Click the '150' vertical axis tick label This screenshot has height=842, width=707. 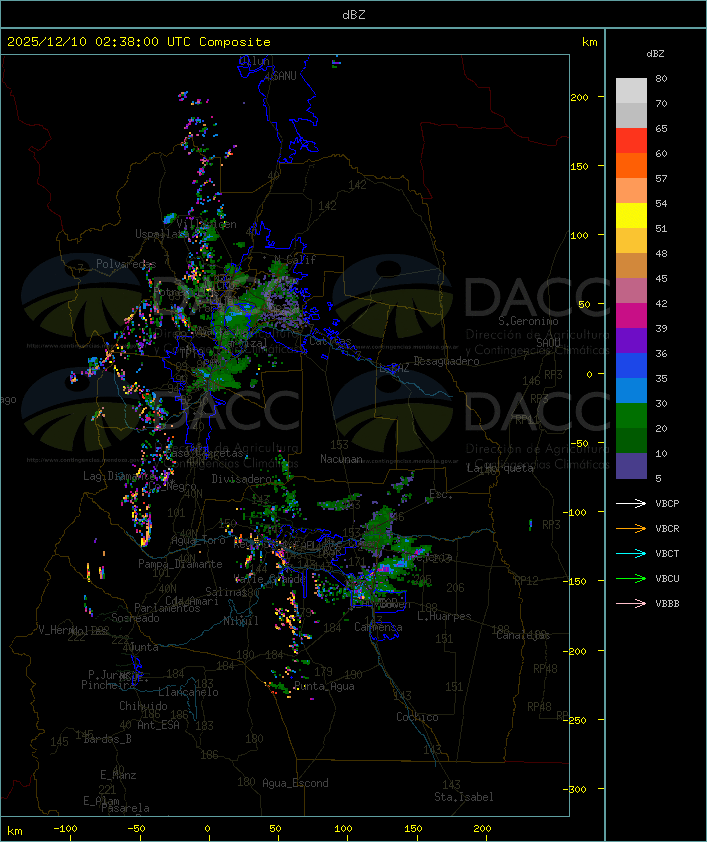579,166
